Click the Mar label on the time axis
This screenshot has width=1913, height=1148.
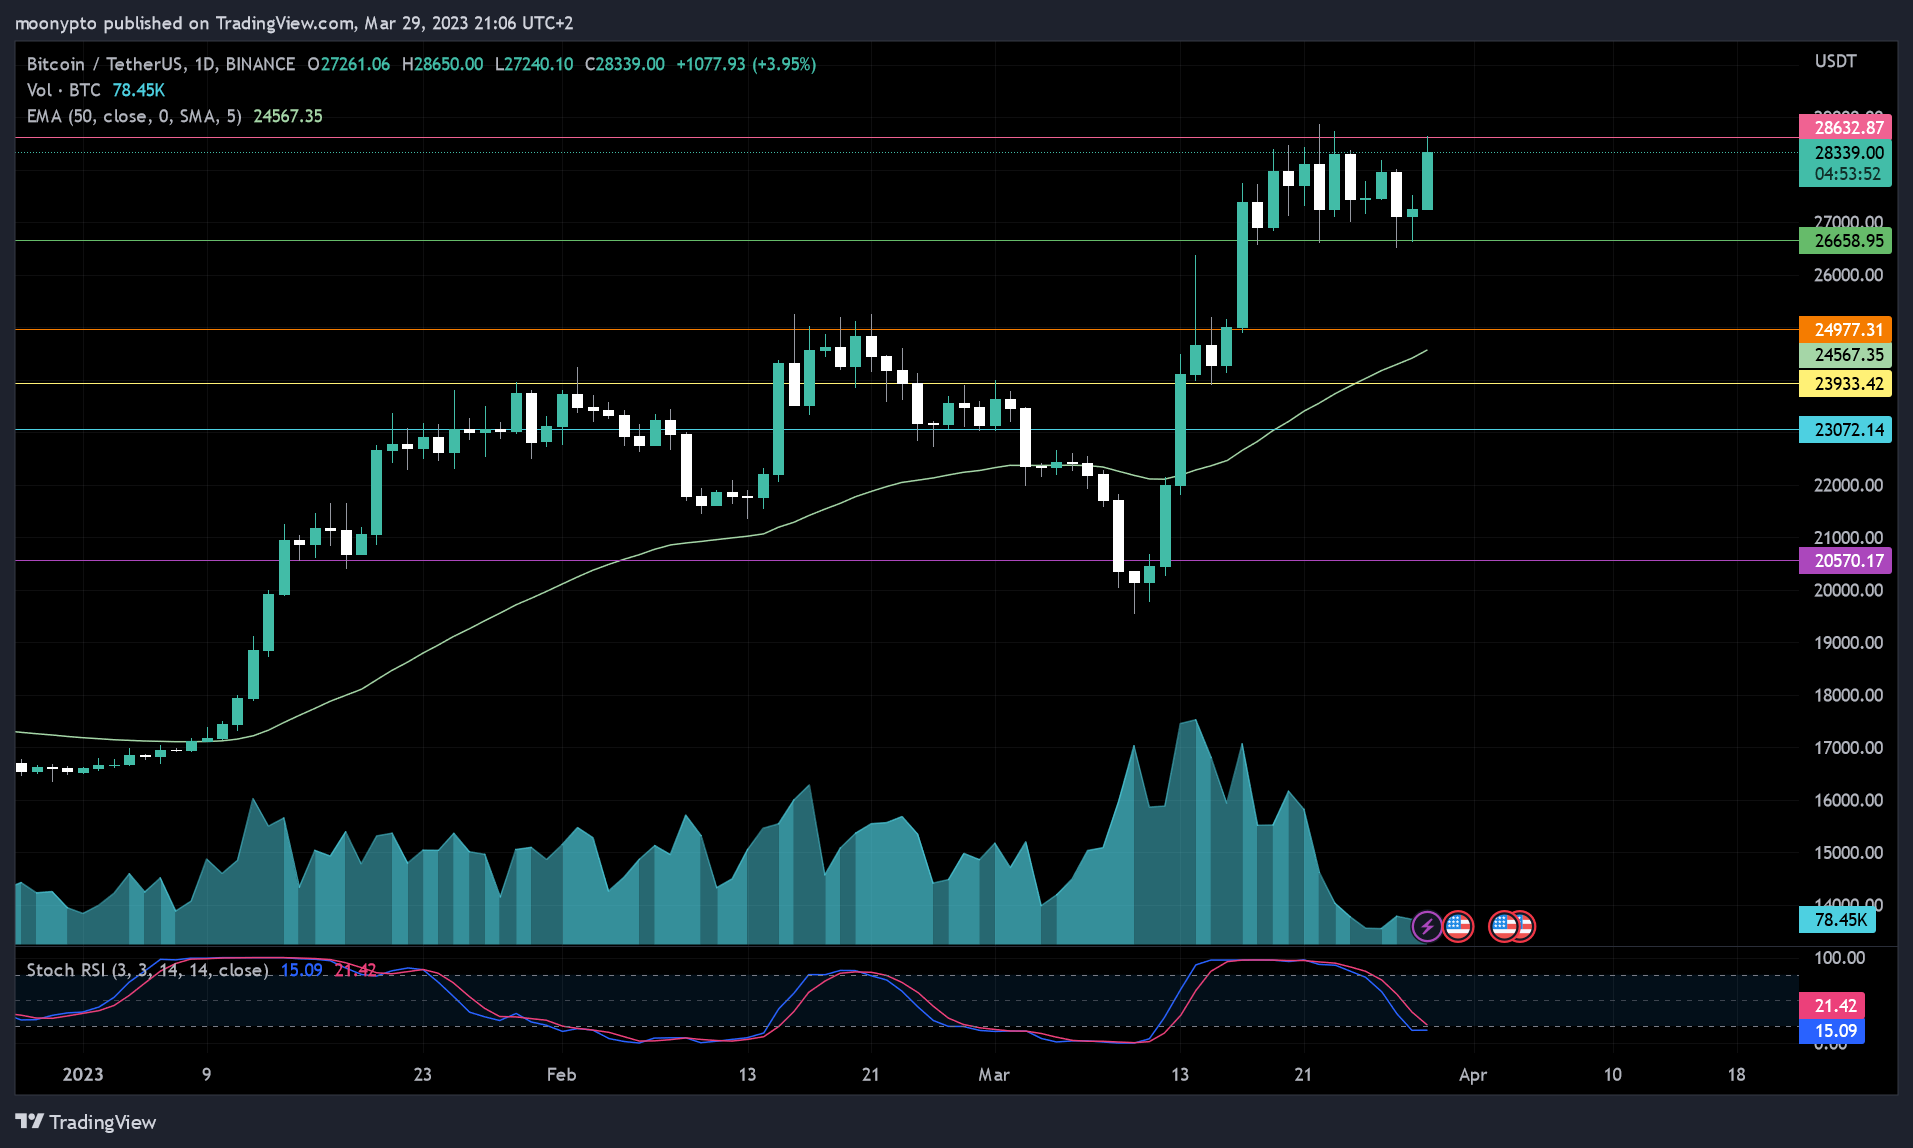[x=994, y=1074]
